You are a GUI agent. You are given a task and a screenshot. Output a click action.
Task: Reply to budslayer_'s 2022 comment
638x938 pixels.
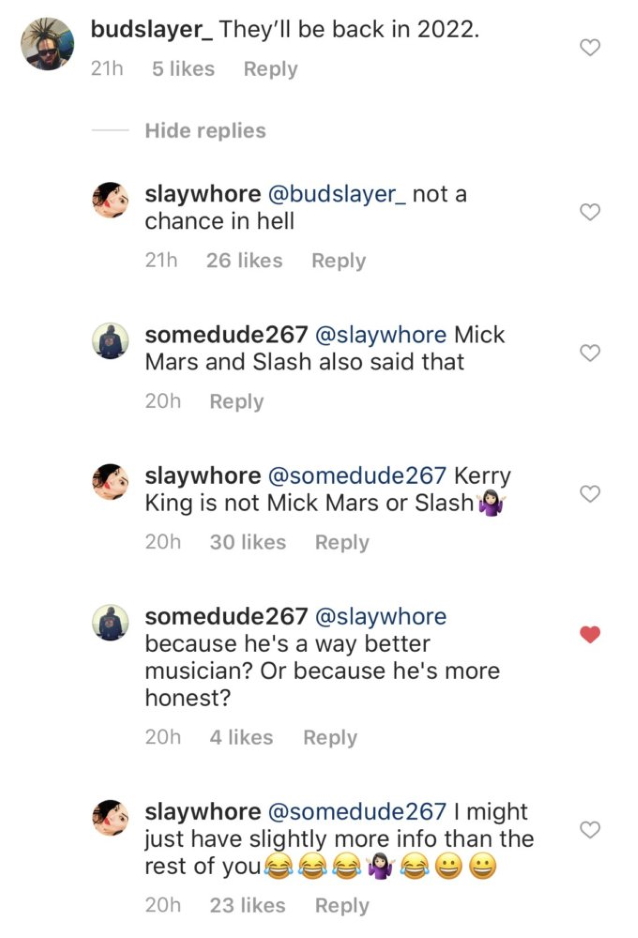pos(270,69)
